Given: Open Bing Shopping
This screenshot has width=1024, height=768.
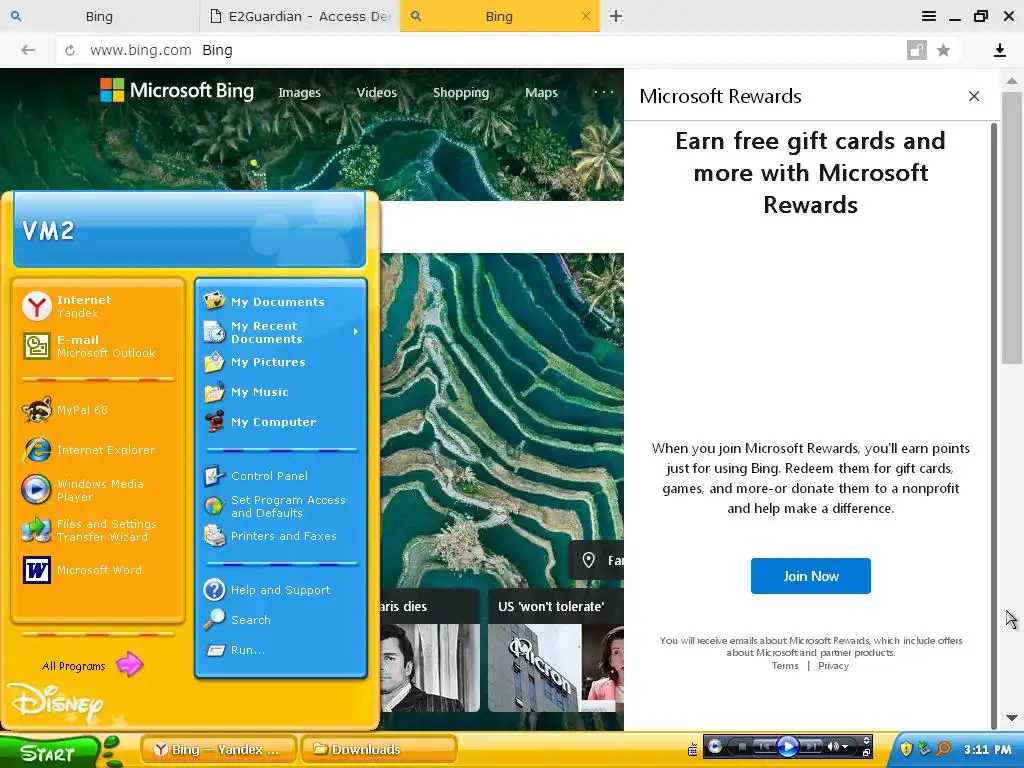Looking at the screenshot, I should point(461,93).
